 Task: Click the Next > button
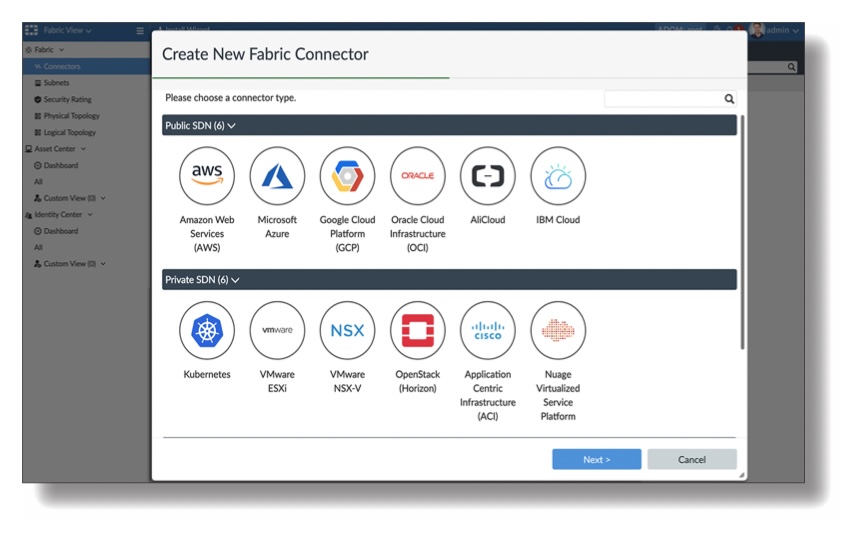pyautogui.click(x=596, y=459)
